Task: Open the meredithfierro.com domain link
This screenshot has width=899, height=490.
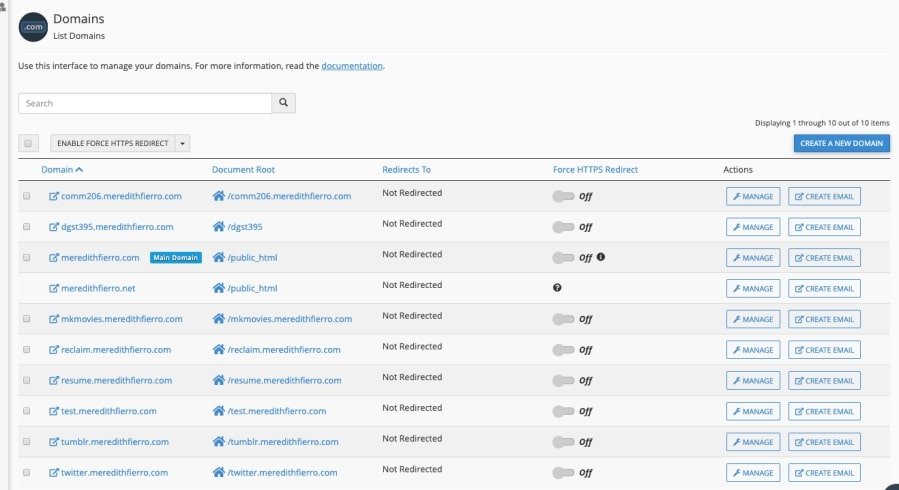Action: pos(100,258)
